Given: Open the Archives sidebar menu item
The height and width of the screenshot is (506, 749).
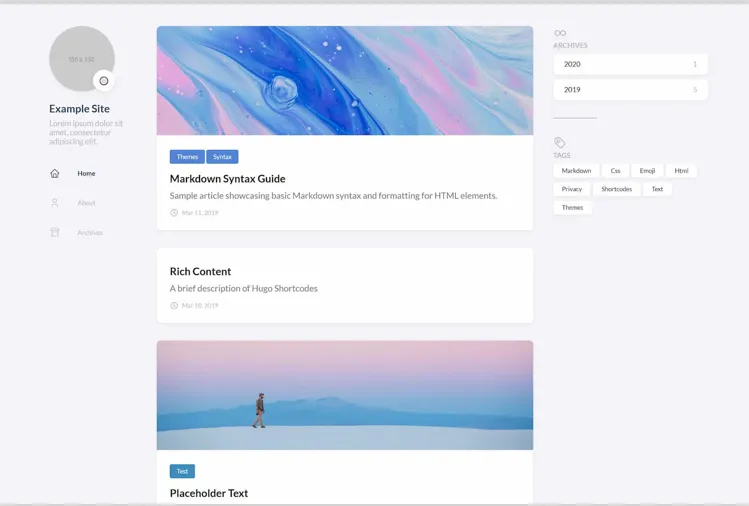Looking at the screenshot, I should [90, 233].
